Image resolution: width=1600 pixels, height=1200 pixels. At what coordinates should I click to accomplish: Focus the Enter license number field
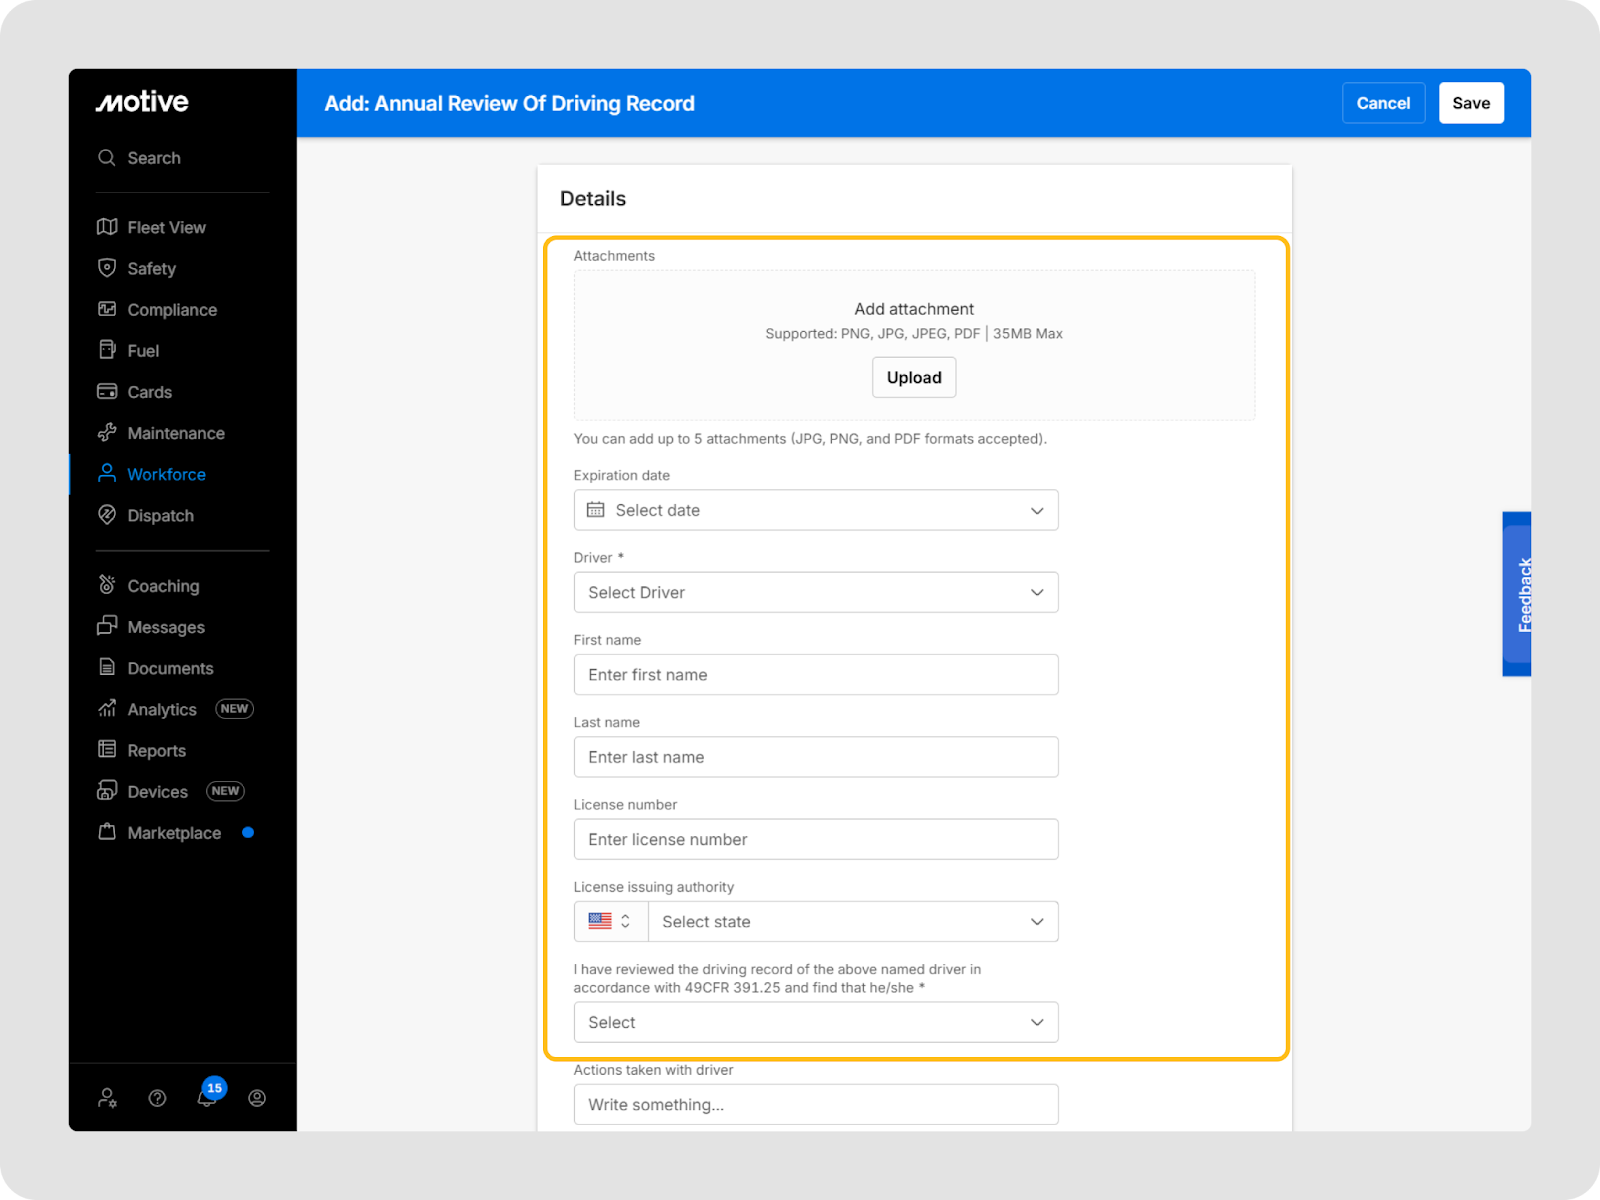(815, 840)
